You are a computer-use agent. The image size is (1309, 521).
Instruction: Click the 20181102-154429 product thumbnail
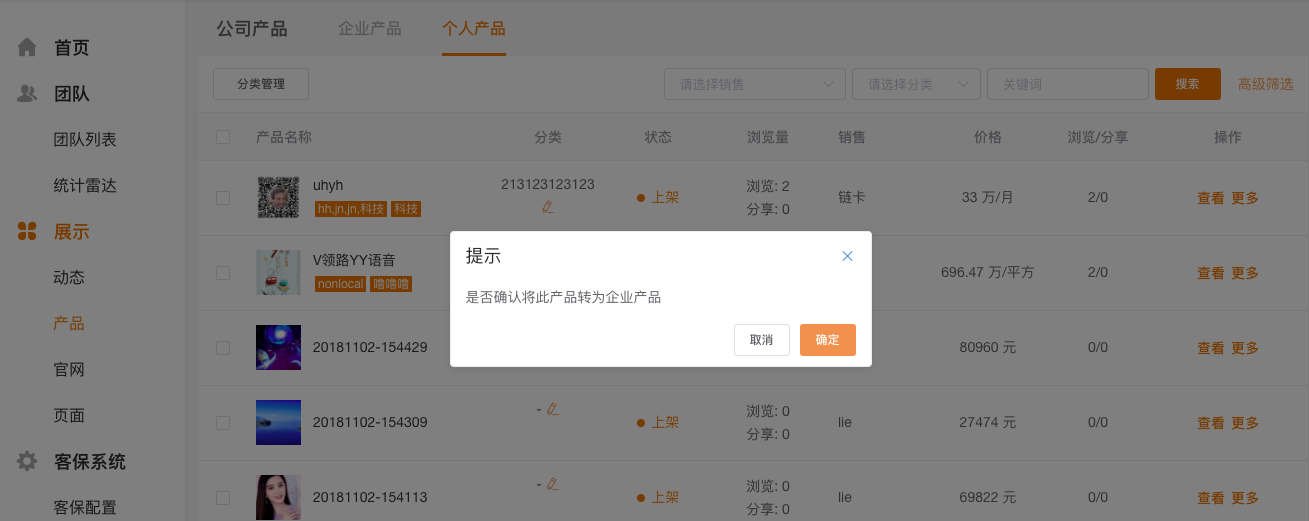coord(278,348)
